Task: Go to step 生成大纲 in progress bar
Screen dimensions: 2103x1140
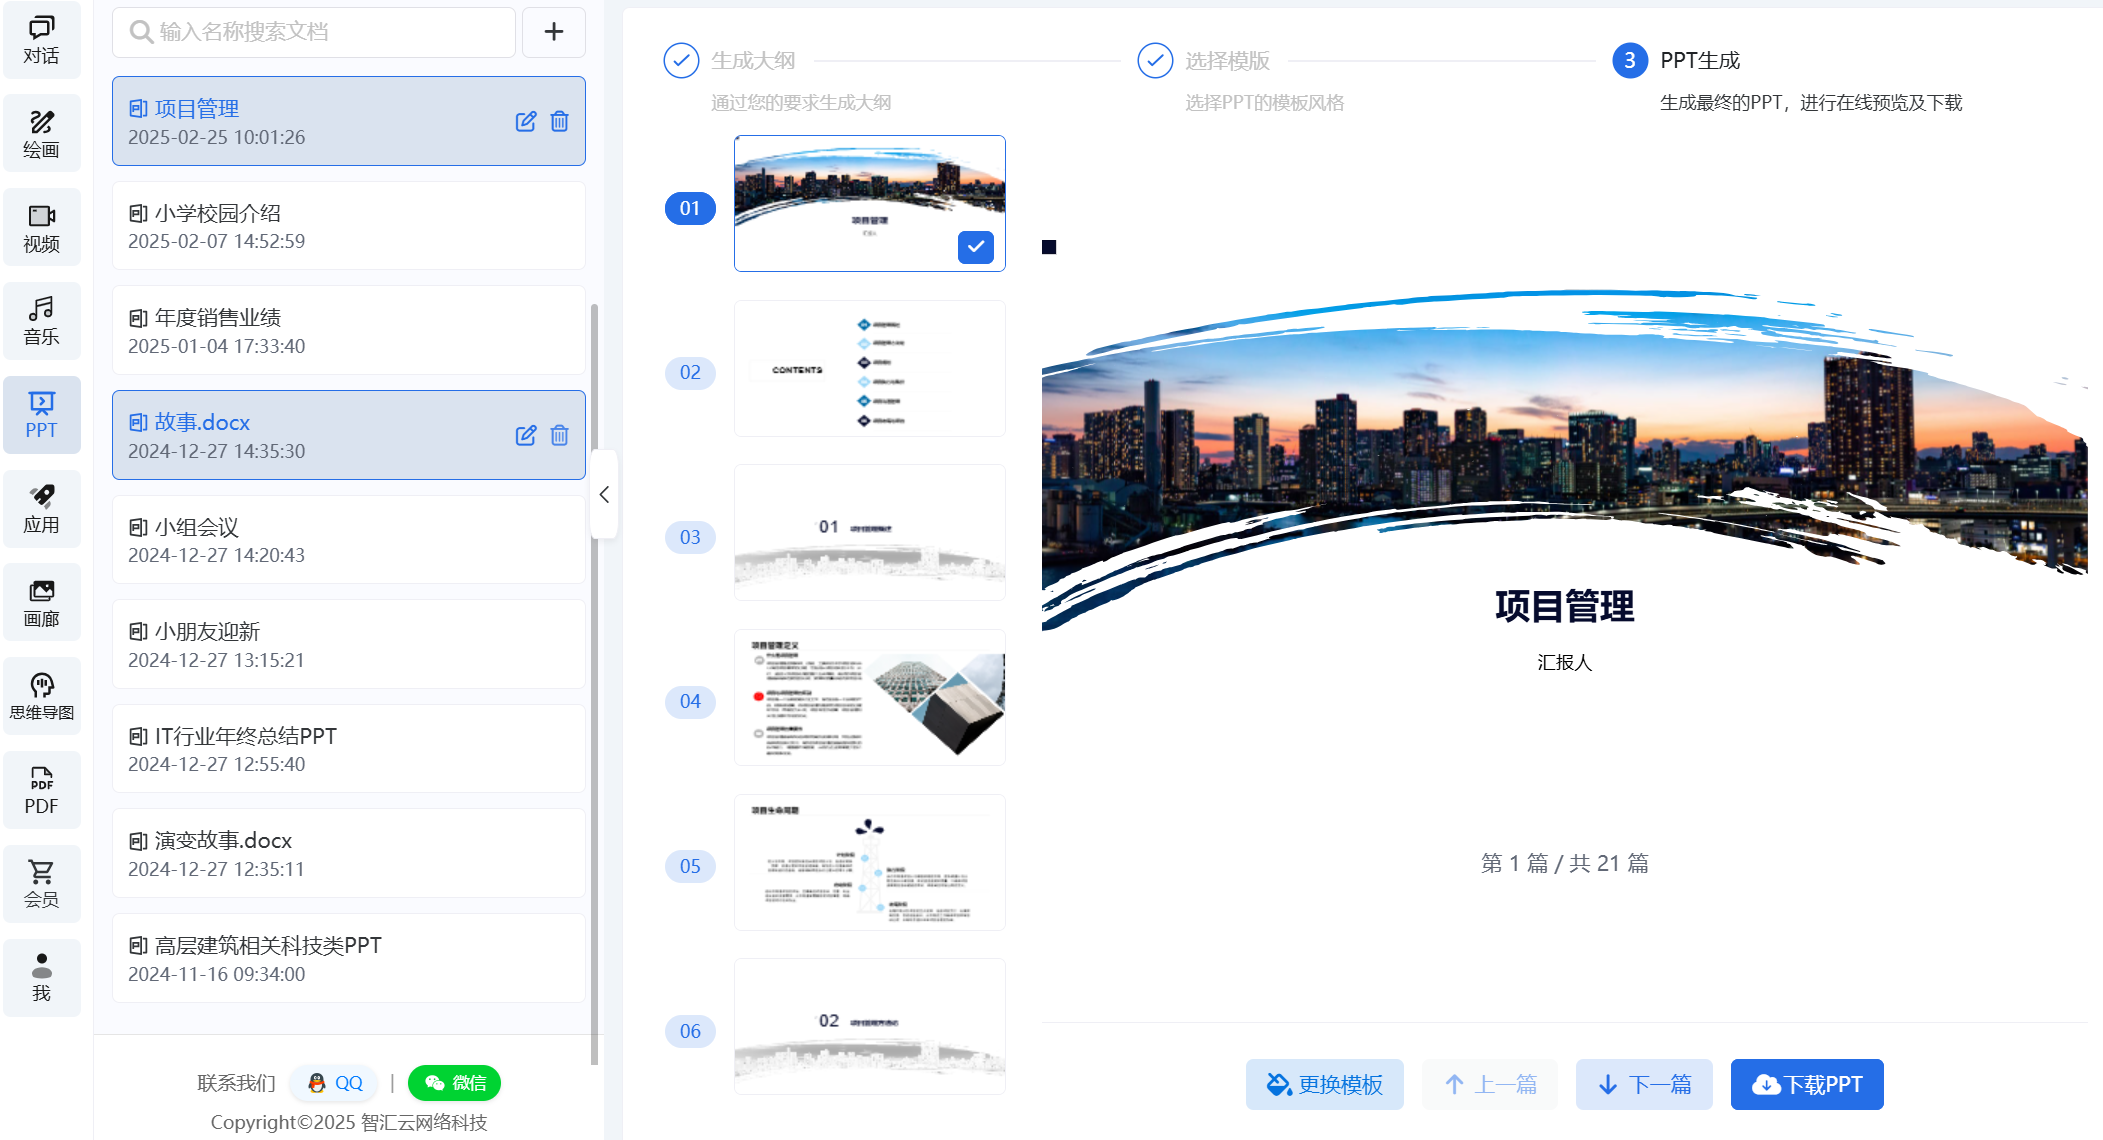Action: 752,61
